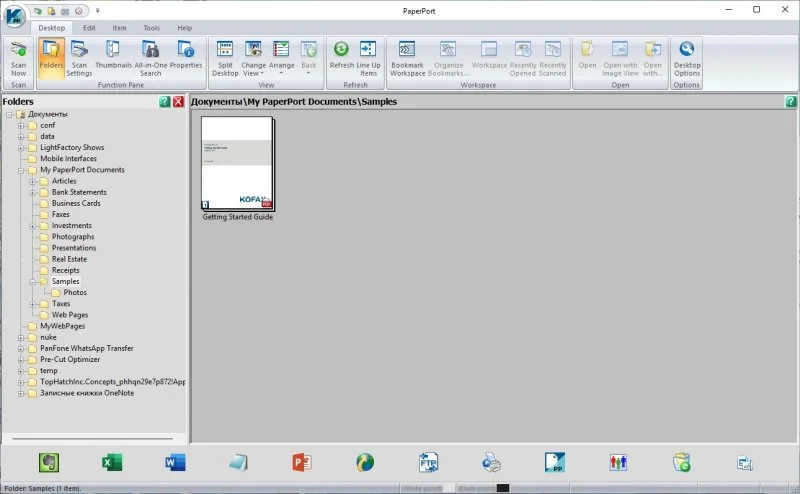Screen dimensions: 800x494
Task: Expand the conf folder
Action: (21, 126)
